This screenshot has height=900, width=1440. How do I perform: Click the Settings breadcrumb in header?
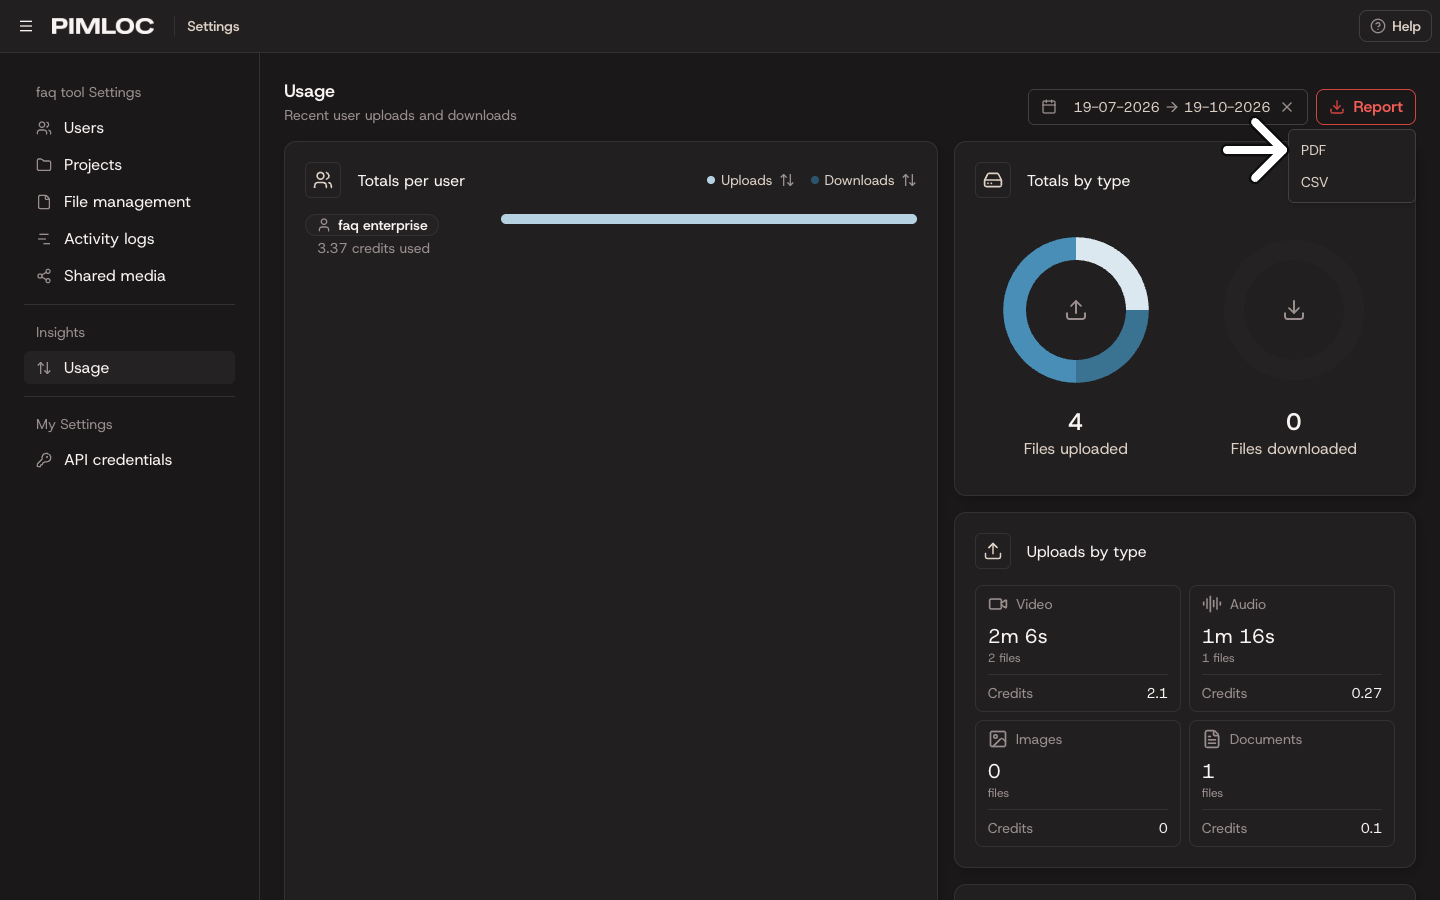[213, 26]
